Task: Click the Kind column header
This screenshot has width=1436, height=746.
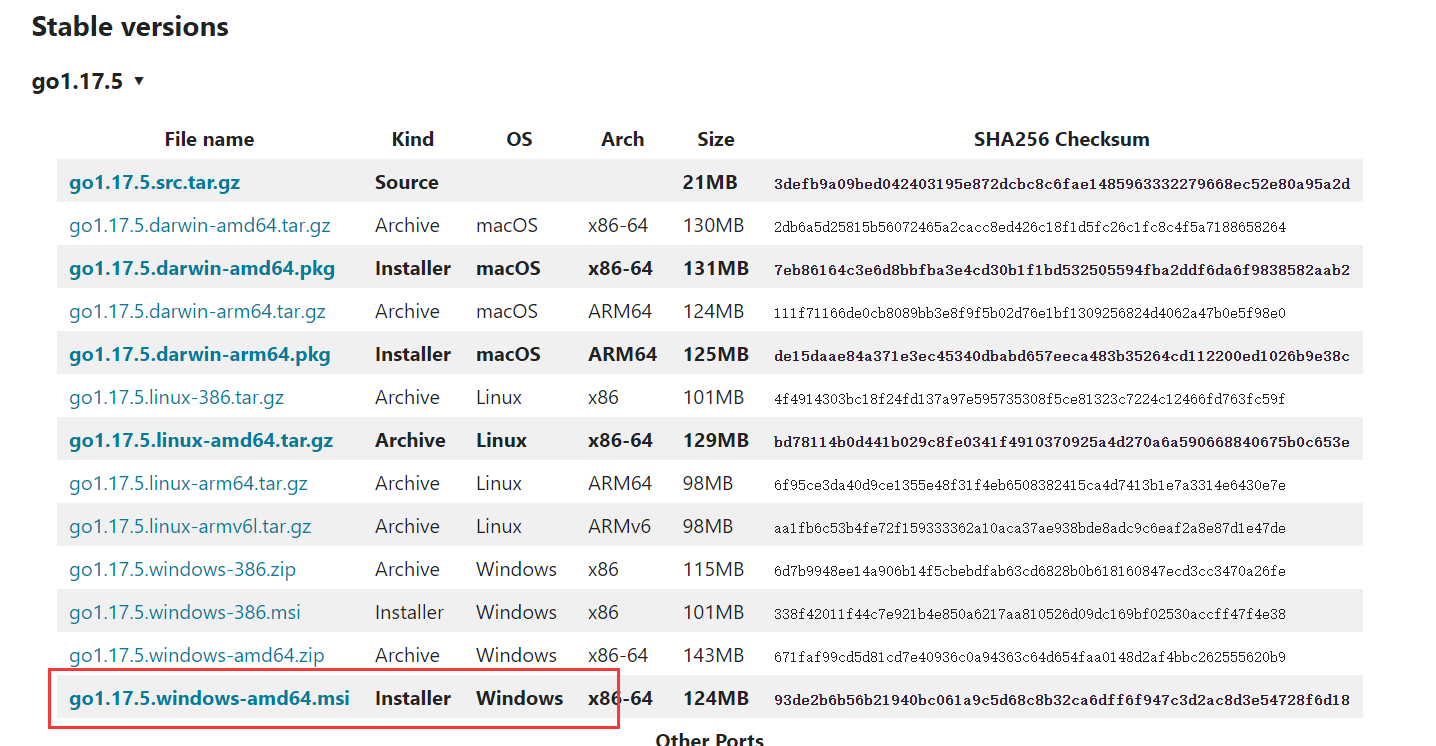Action: click(413, 140)
